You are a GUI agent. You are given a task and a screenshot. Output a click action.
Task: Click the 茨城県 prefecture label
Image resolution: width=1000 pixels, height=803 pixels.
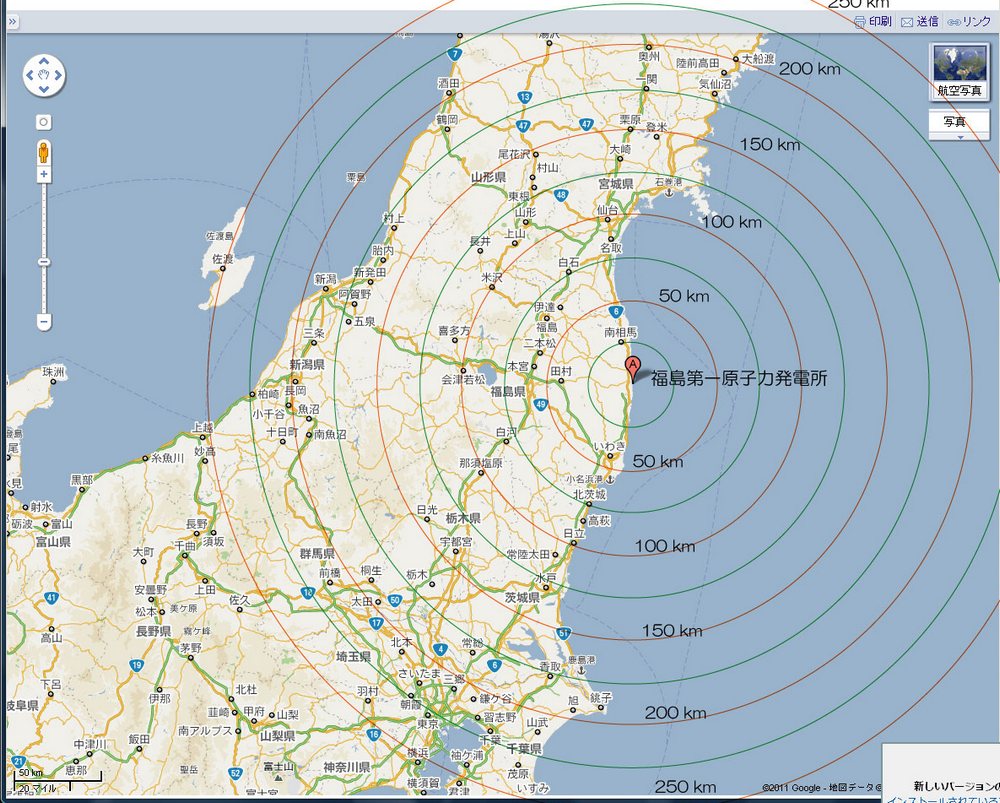522,598
